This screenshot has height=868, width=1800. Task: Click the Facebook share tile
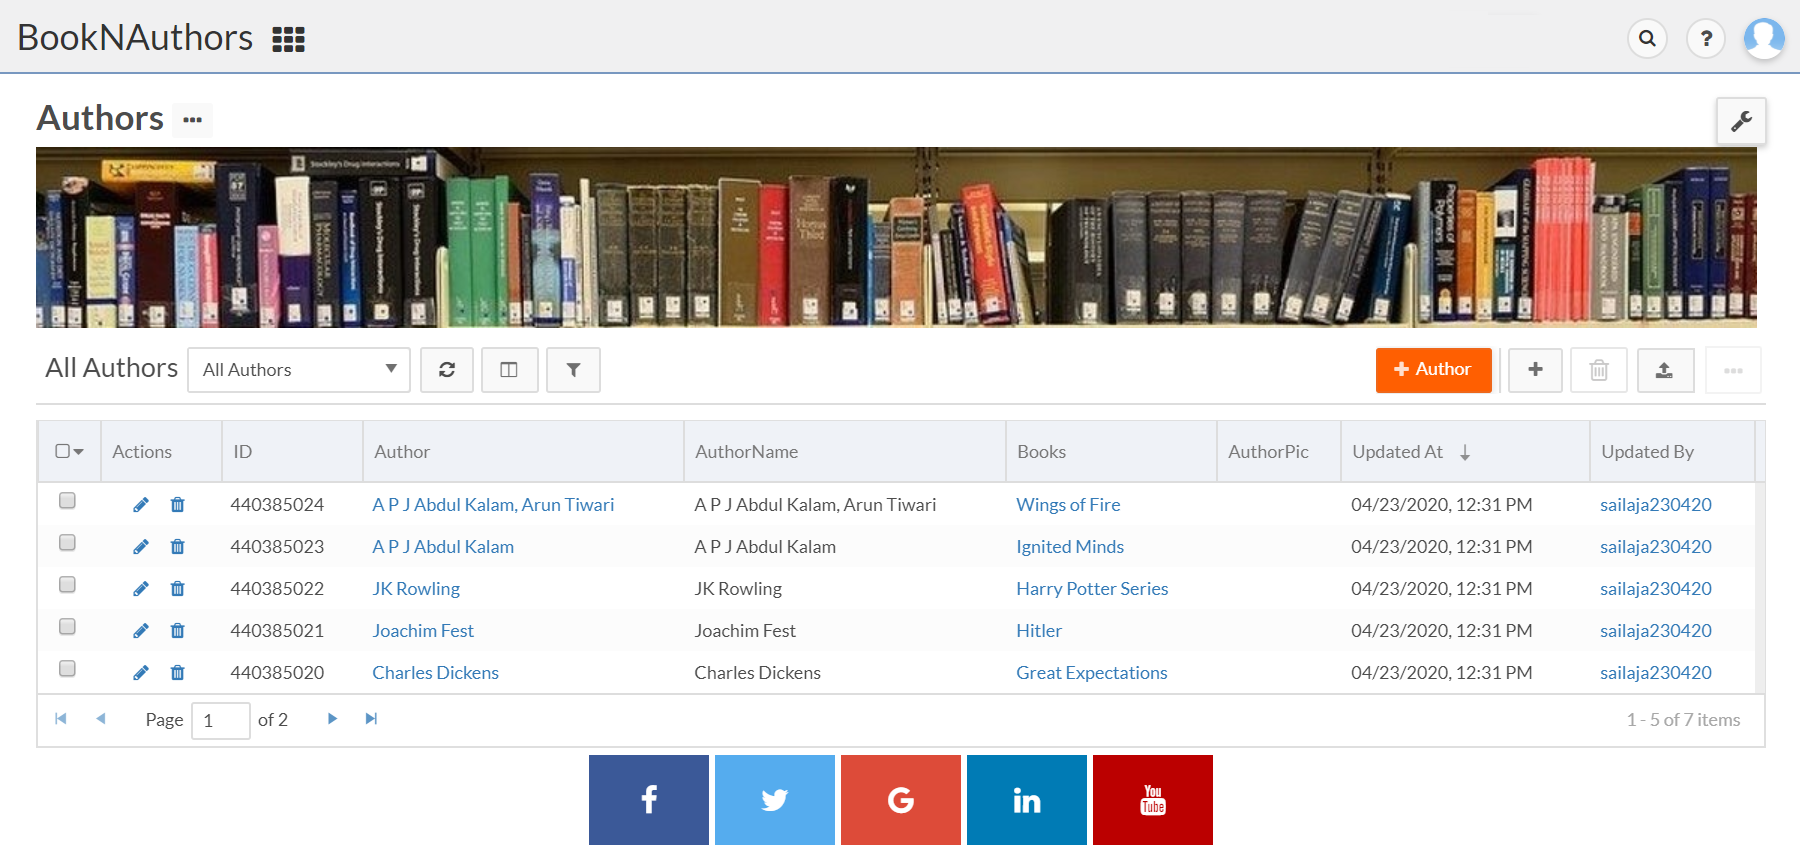(x=649, y=800)
